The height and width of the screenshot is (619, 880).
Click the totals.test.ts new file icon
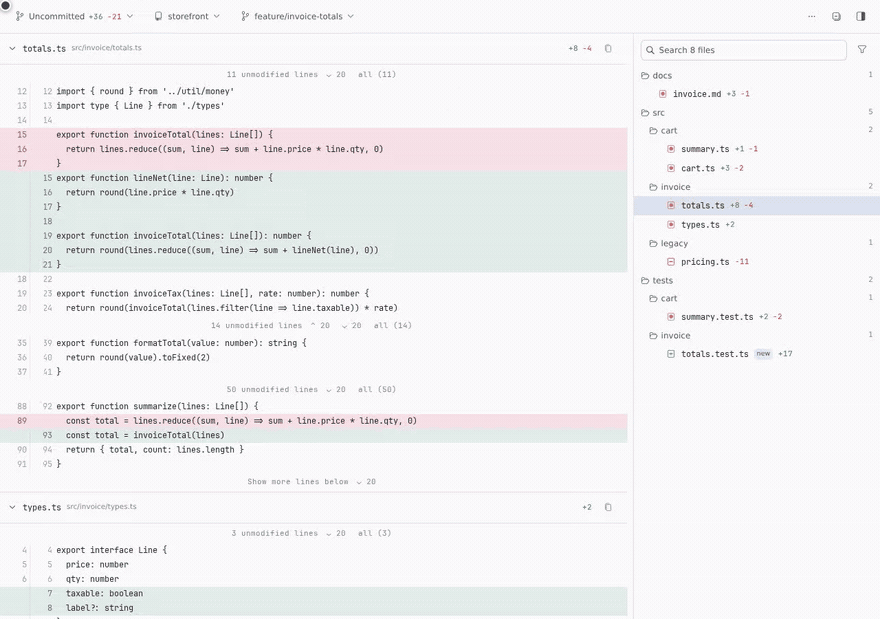tap(671, 354)
